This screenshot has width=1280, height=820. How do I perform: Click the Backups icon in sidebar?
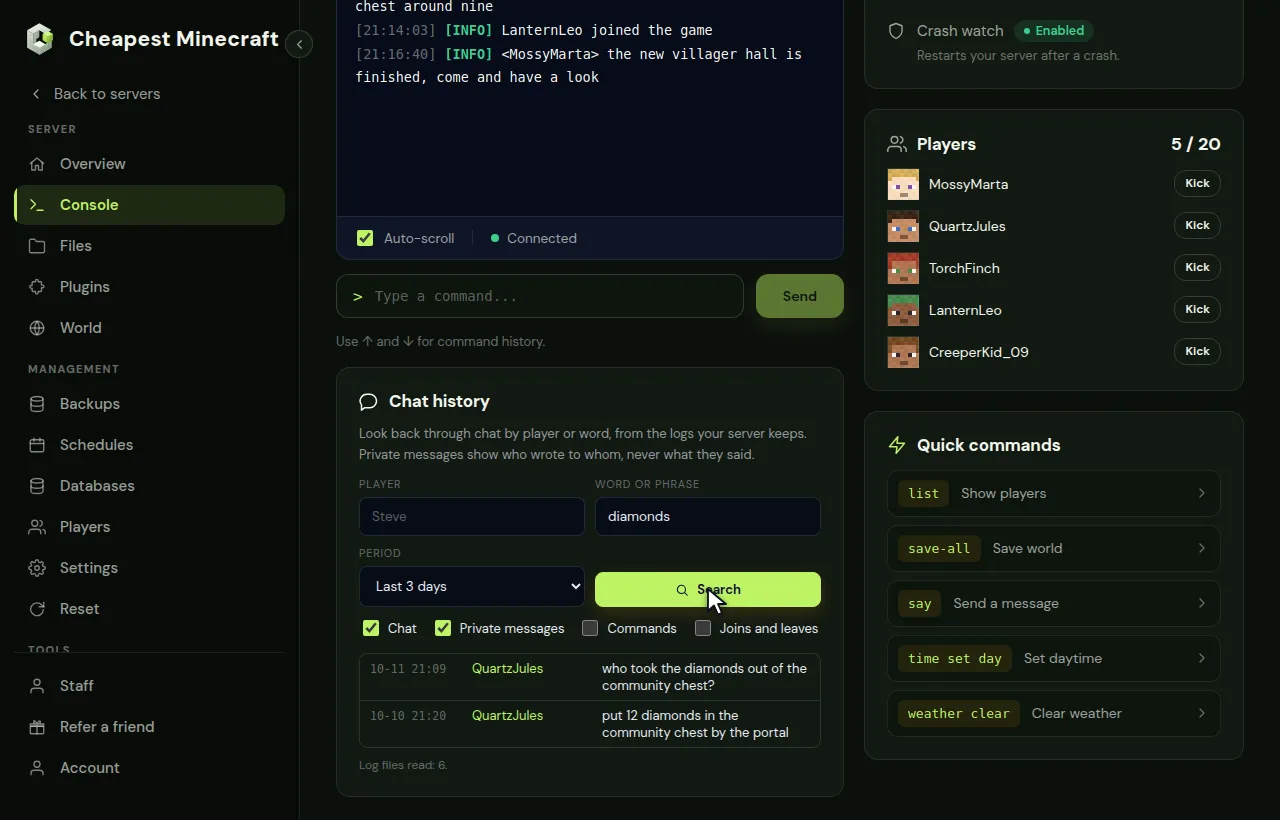[37, 404]
